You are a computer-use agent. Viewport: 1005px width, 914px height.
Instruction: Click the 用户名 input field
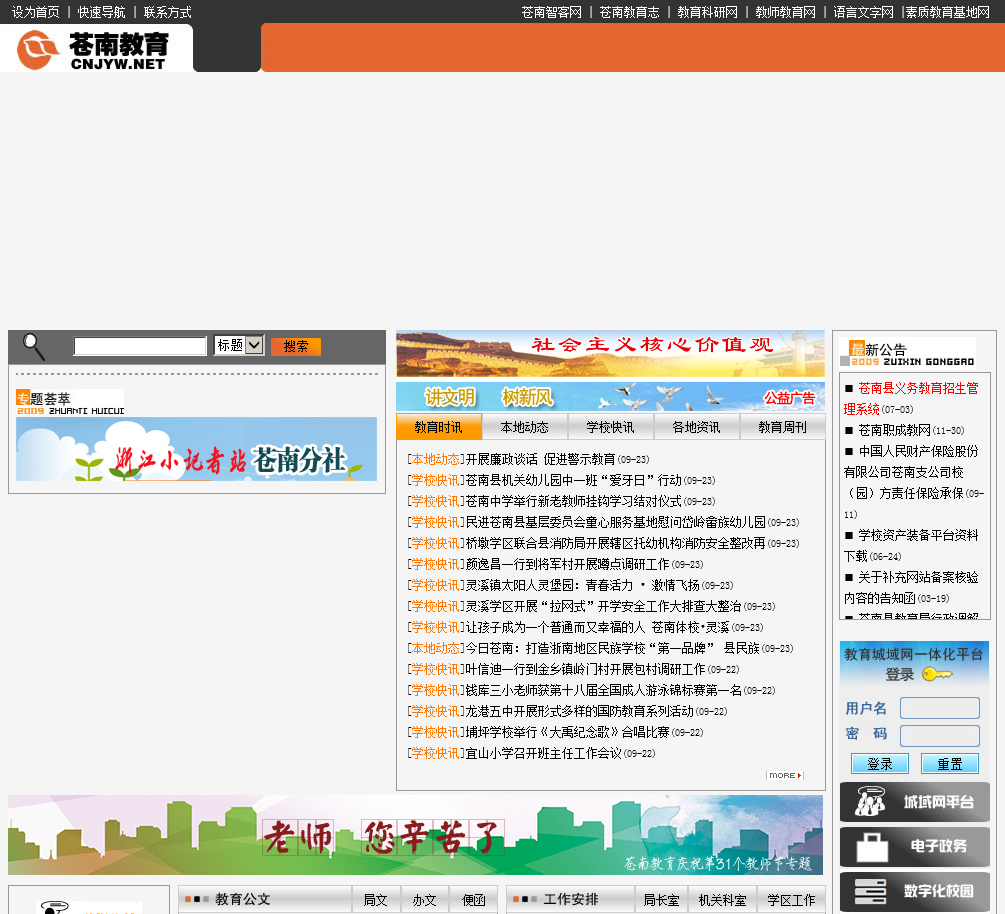coord(940,708)
